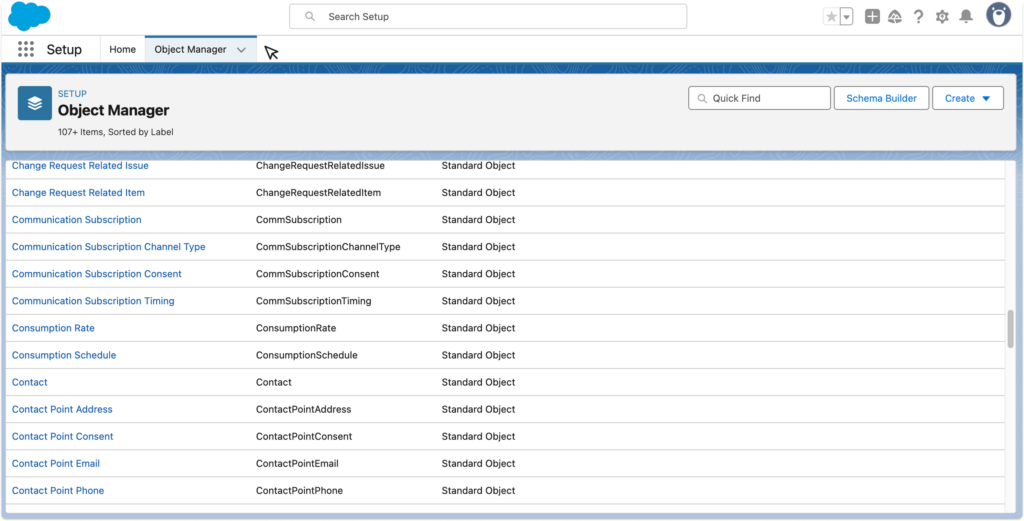Open the Setup gear menu

942,17
